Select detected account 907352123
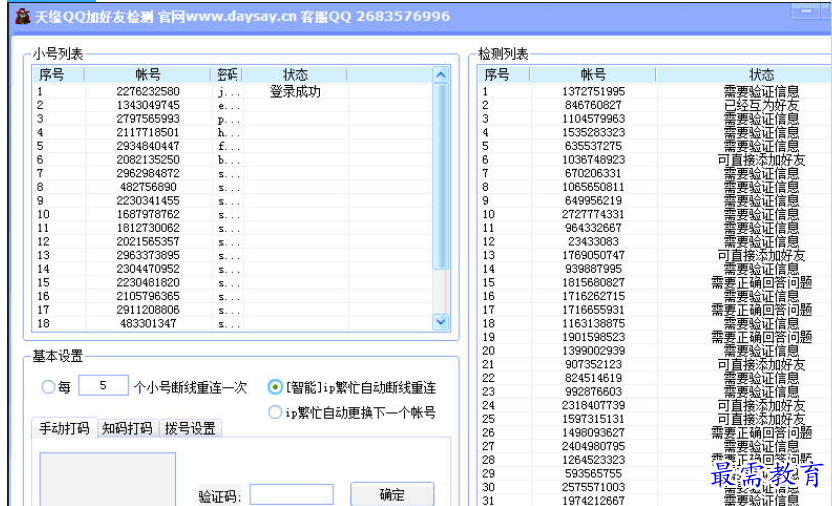Screen dimensions: 832x506 593,364
